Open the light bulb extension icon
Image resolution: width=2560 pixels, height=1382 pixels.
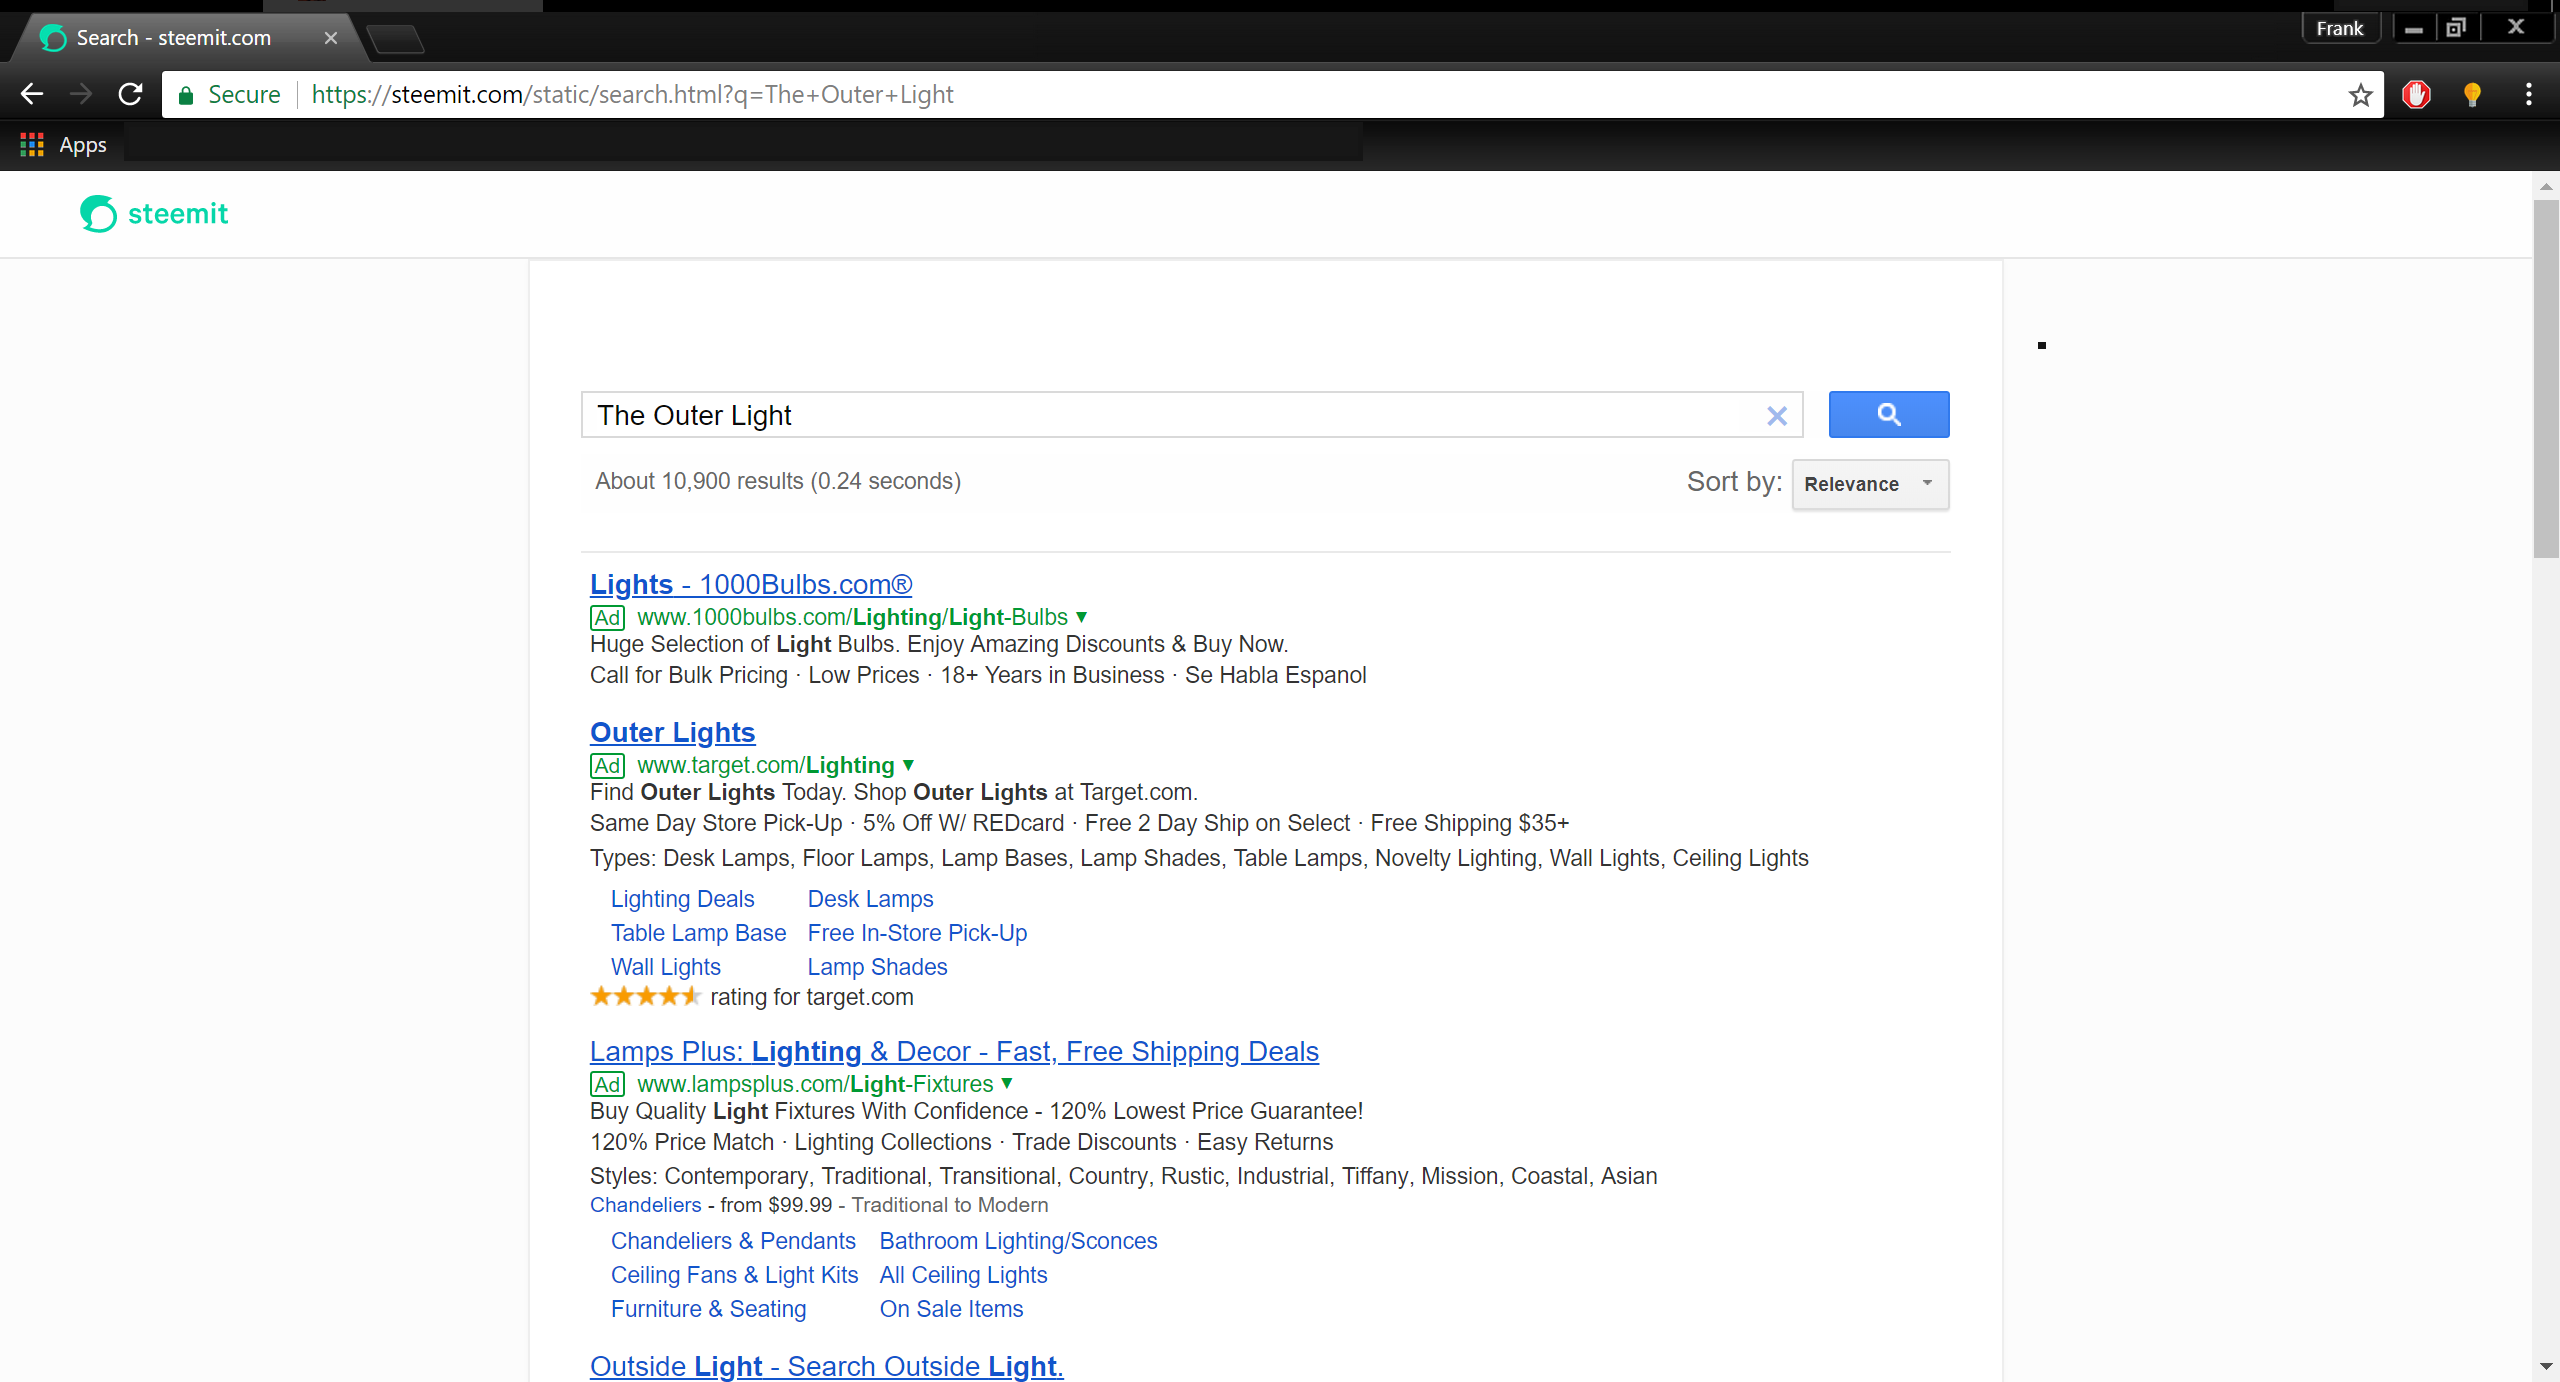[x=2472, y=95]
